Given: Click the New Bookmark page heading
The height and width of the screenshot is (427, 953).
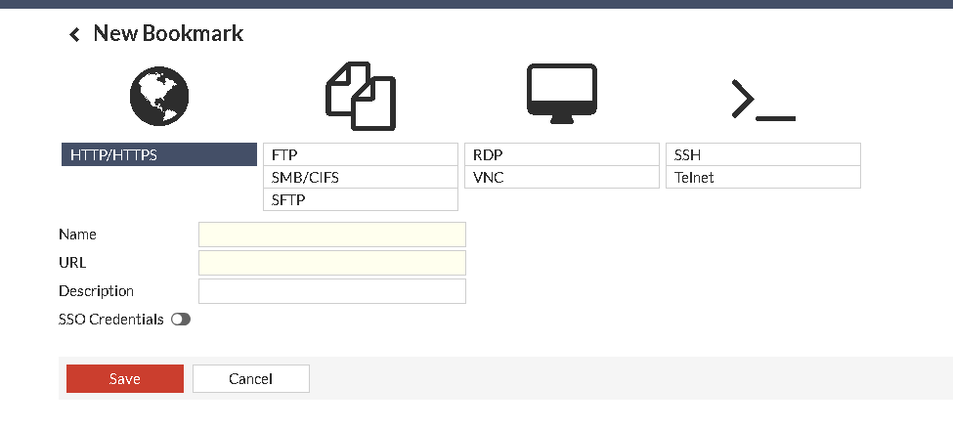Looking at the screenshot, I should point(168,34).
